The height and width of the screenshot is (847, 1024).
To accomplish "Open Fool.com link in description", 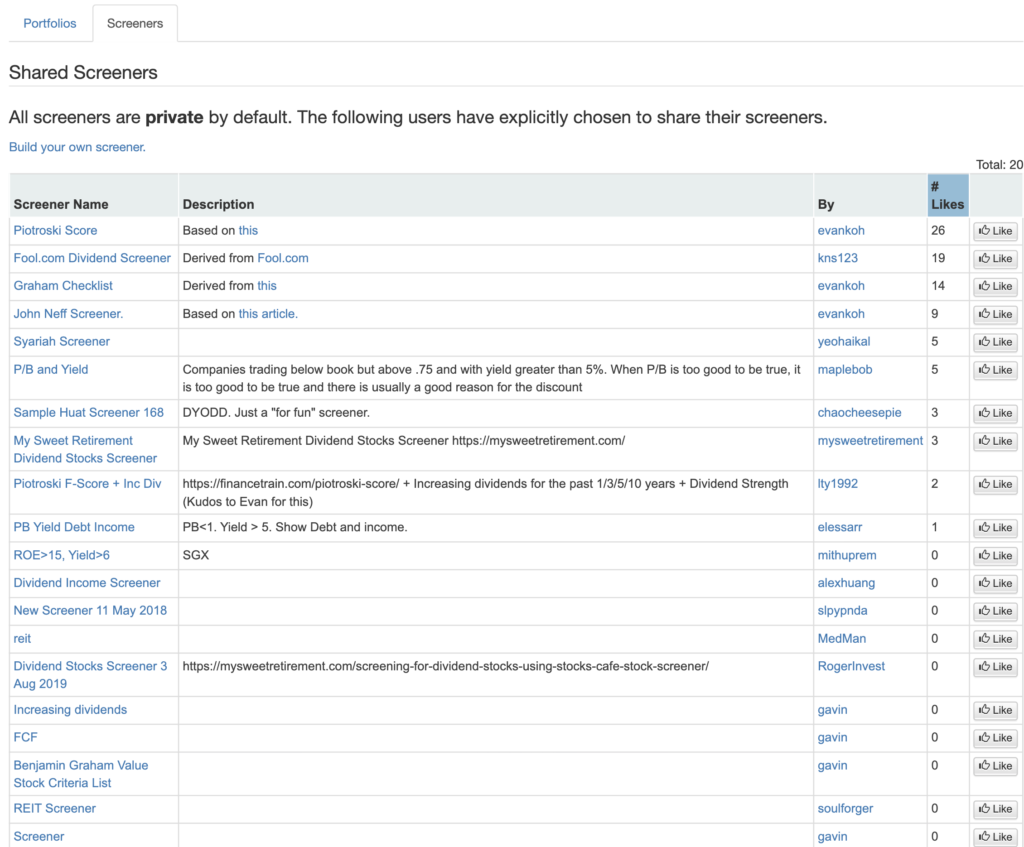I will pos(283,258).
